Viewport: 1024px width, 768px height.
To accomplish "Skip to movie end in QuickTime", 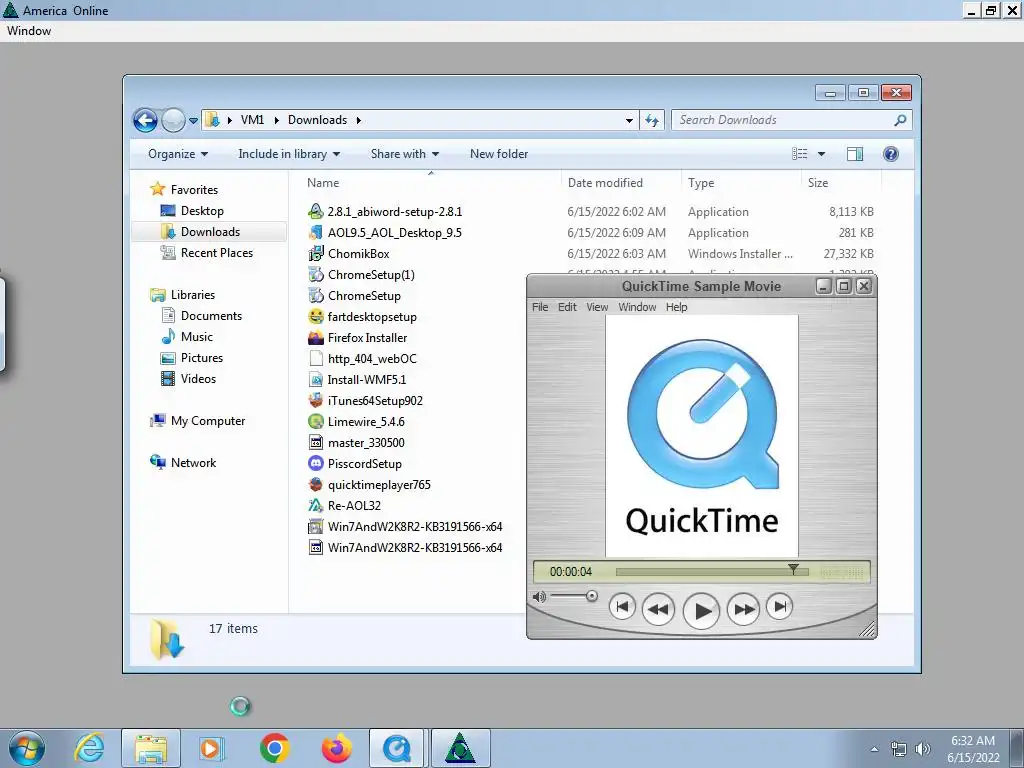I will [x=780, y=607].
